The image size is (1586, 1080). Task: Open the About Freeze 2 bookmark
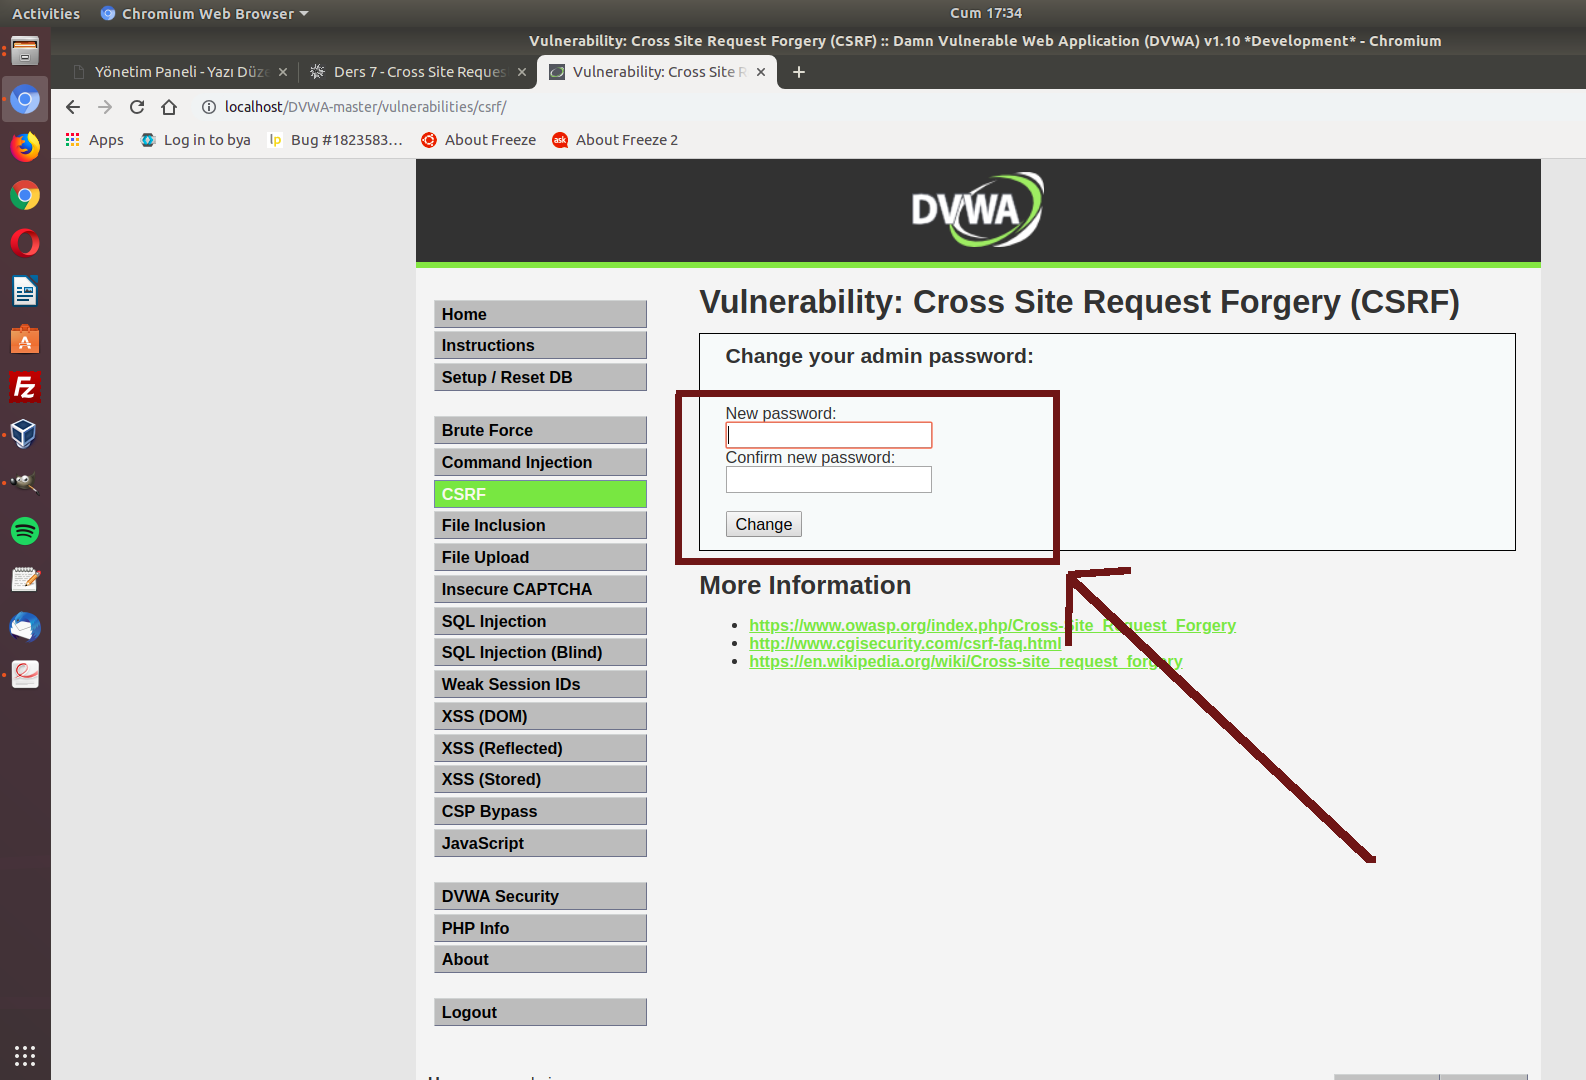[x=615, y=140]
